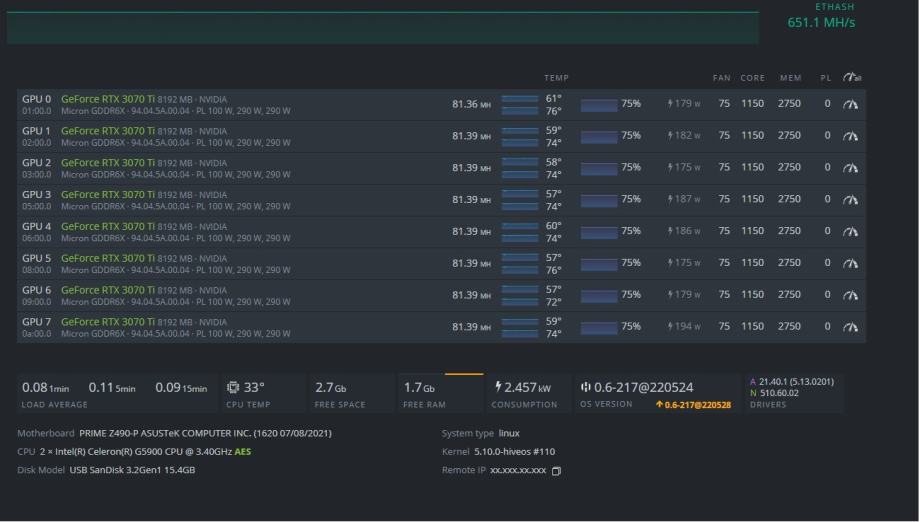Click the overclock all GPUs header icon
Image resolution: width=920 pixels, height=522 pixels.
point(851,78)
